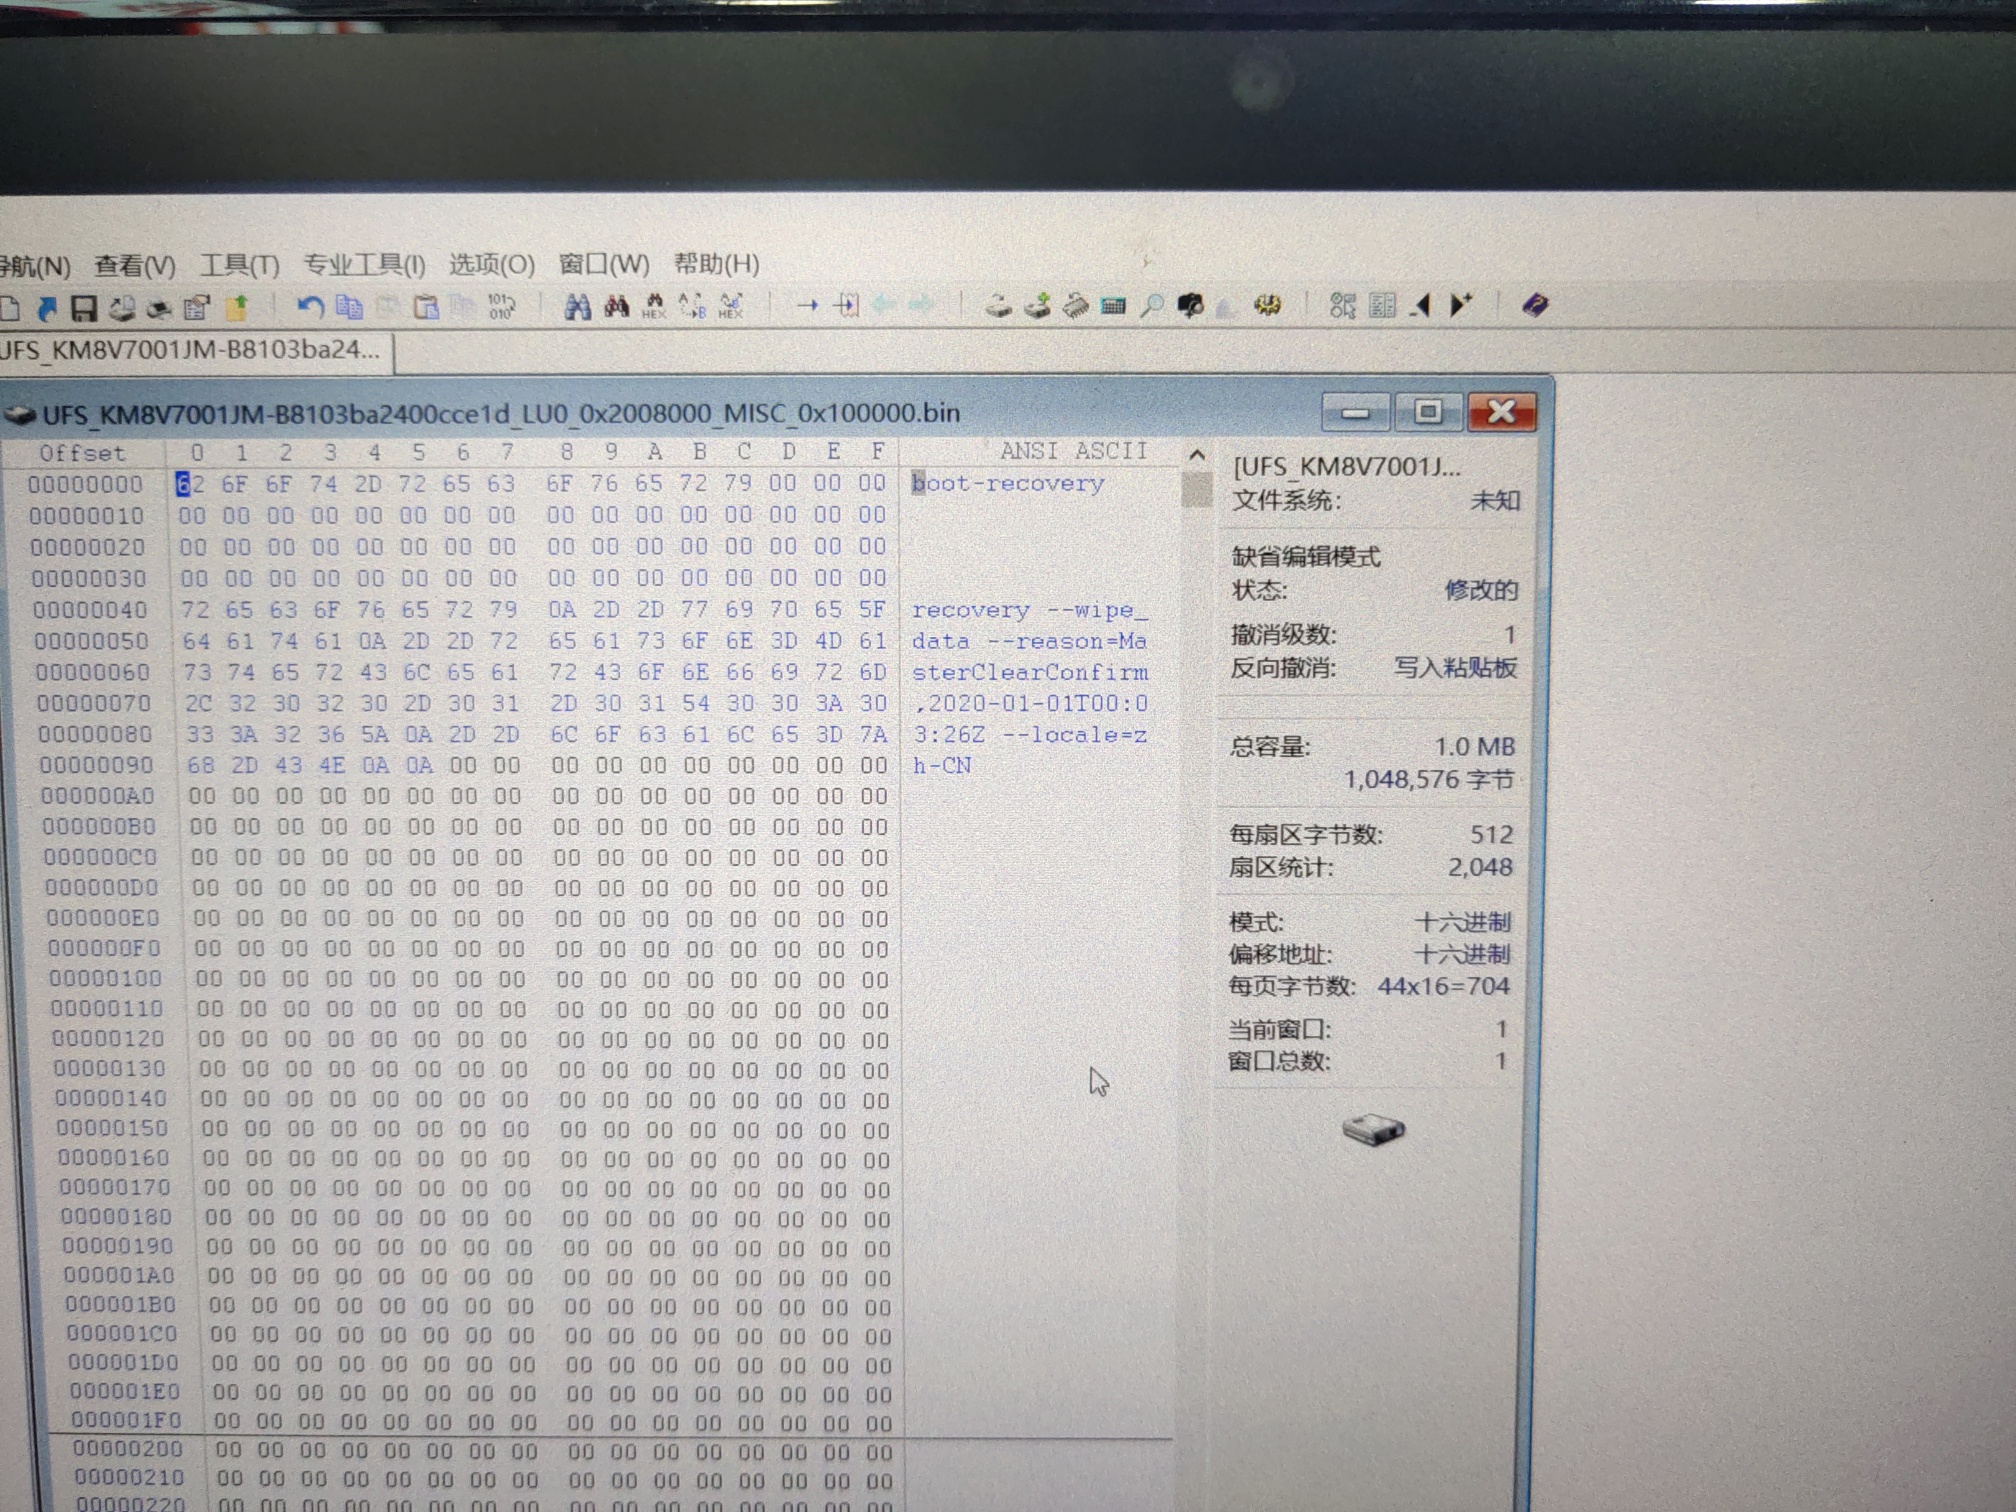Open the 选项(O) menu

coord(491,264)
